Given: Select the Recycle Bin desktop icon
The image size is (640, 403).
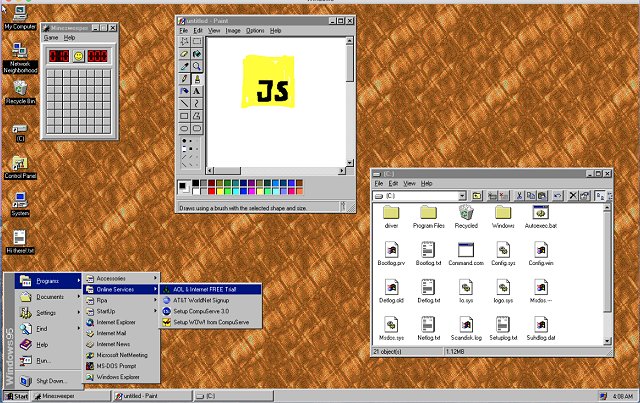Looking at the screenshot, I should click(20, 92).
